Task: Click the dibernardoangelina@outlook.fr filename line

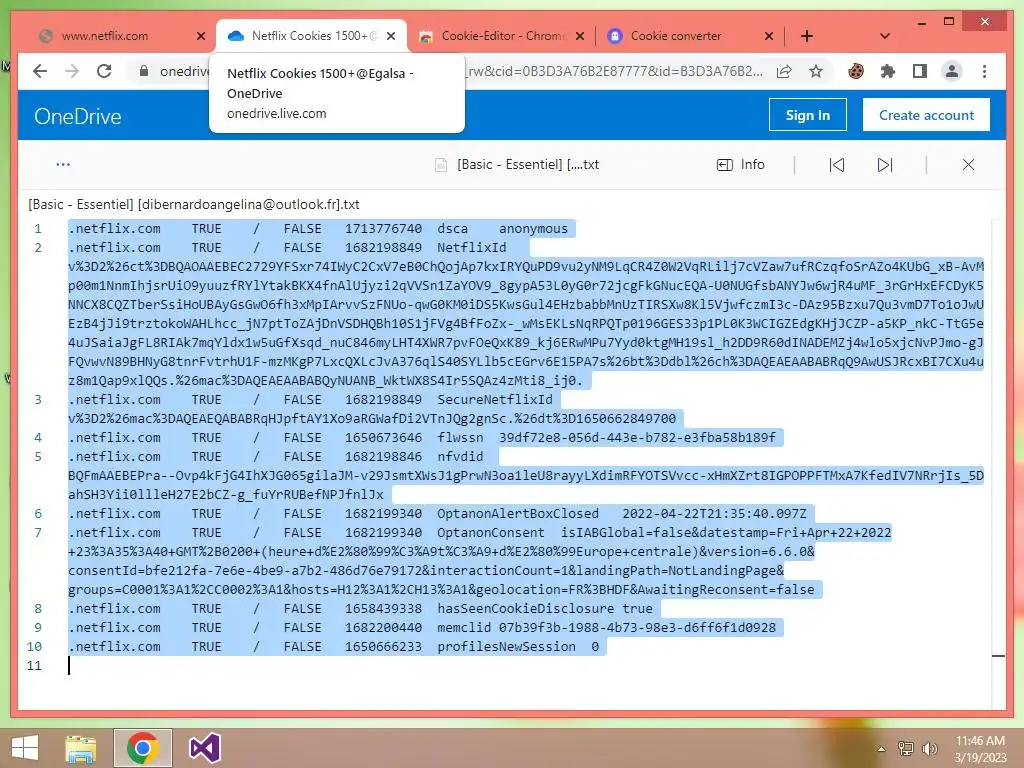Action: 194,204
